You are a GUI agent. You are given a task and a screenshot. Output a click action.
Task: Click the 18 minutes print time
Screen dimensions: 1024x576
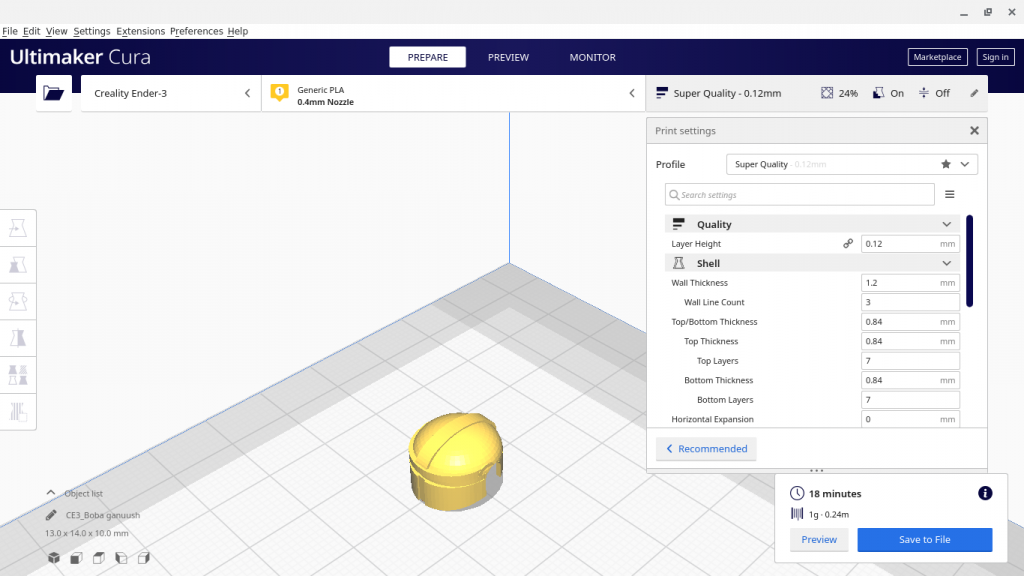click(835, 494)
